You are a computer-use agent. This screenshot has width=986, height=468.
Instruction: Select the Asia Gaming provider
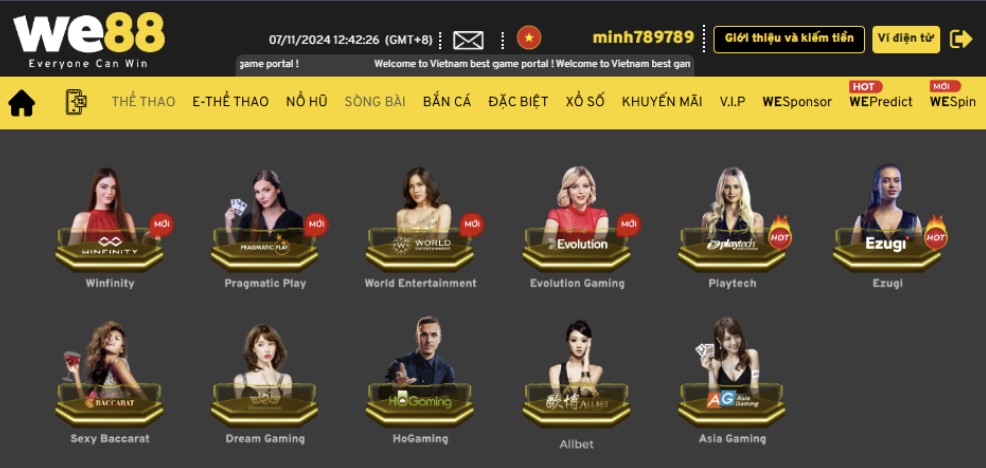(732, 381)
